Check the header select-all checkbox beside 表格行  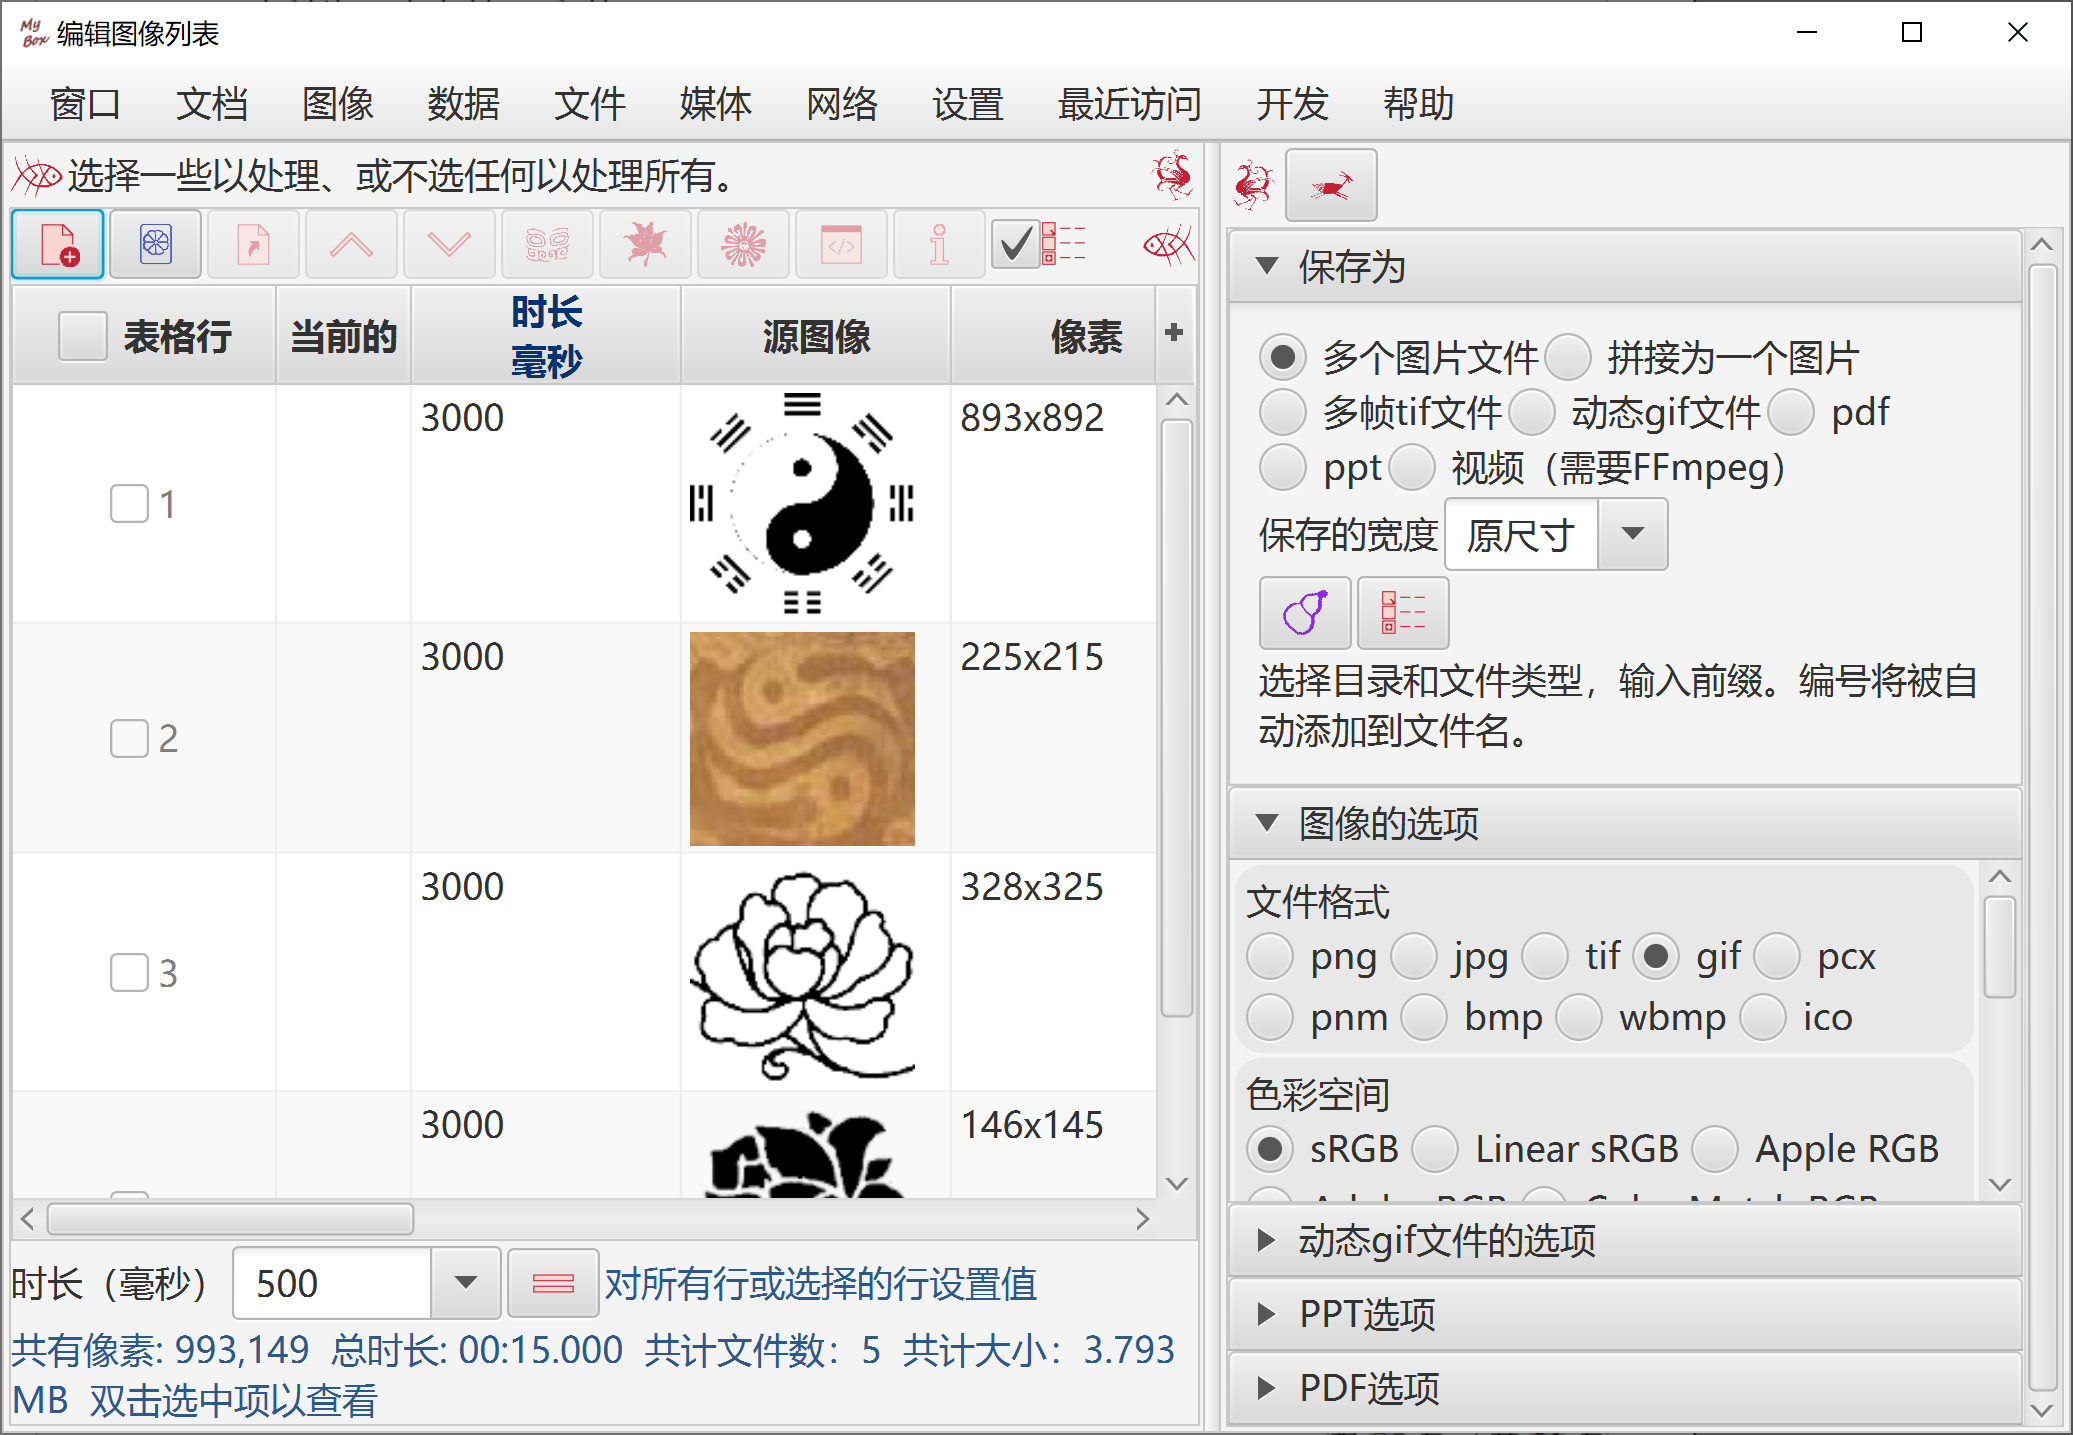[82, 336]
